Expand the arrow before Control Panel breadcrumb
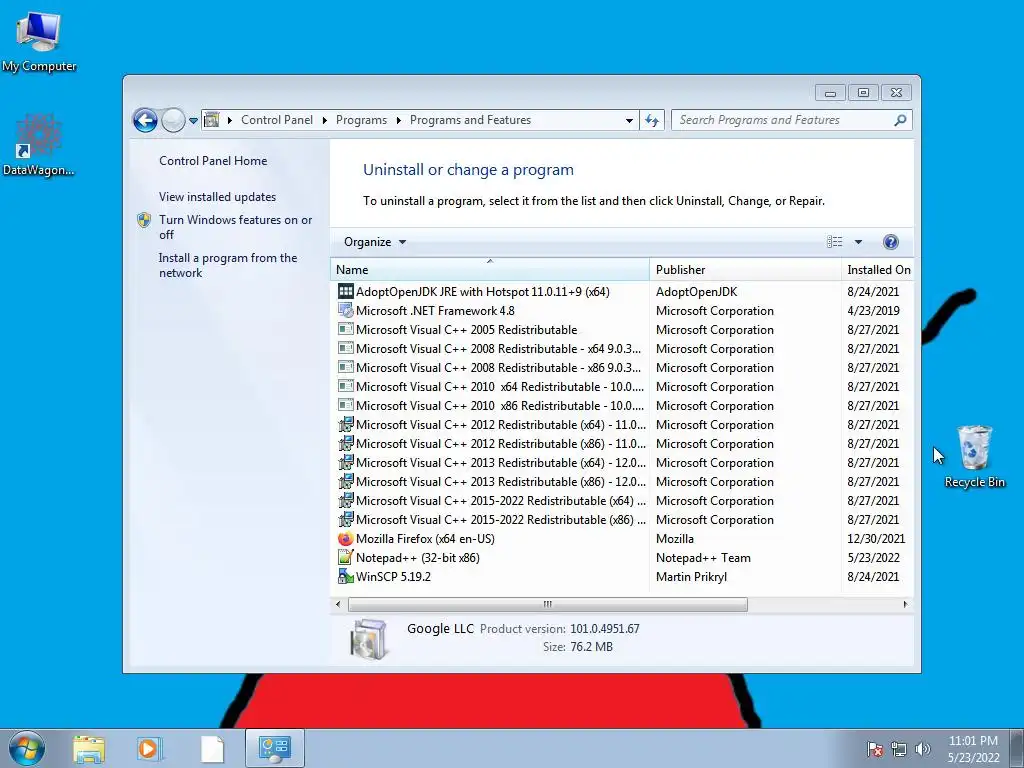This screenshot has width=1024, height=768. click(230, 120)
